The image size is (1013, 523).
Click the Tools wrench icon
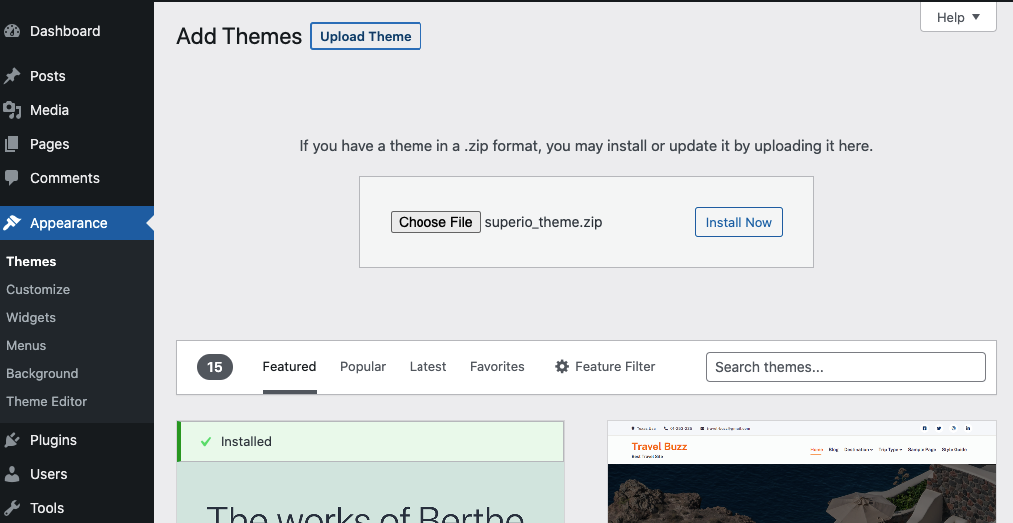tap(12, 508)
